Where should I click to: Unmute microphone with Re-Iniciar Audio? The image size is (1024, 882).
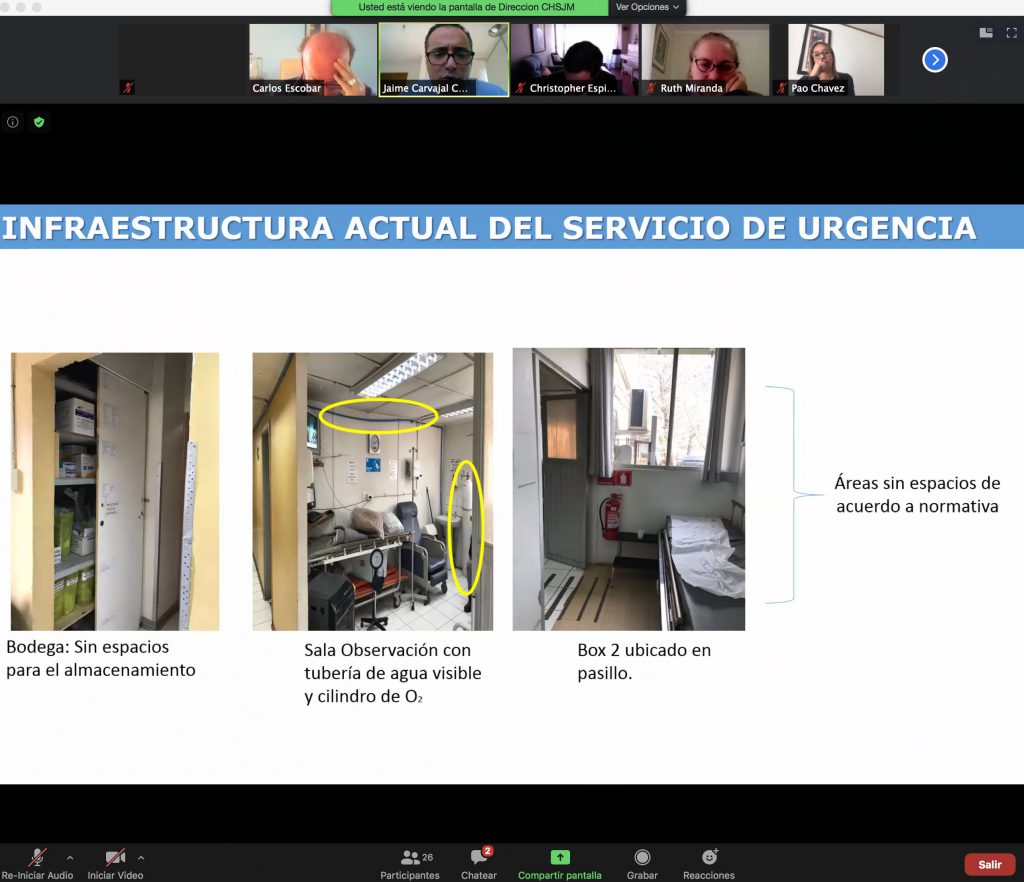[x=38, y=863]
